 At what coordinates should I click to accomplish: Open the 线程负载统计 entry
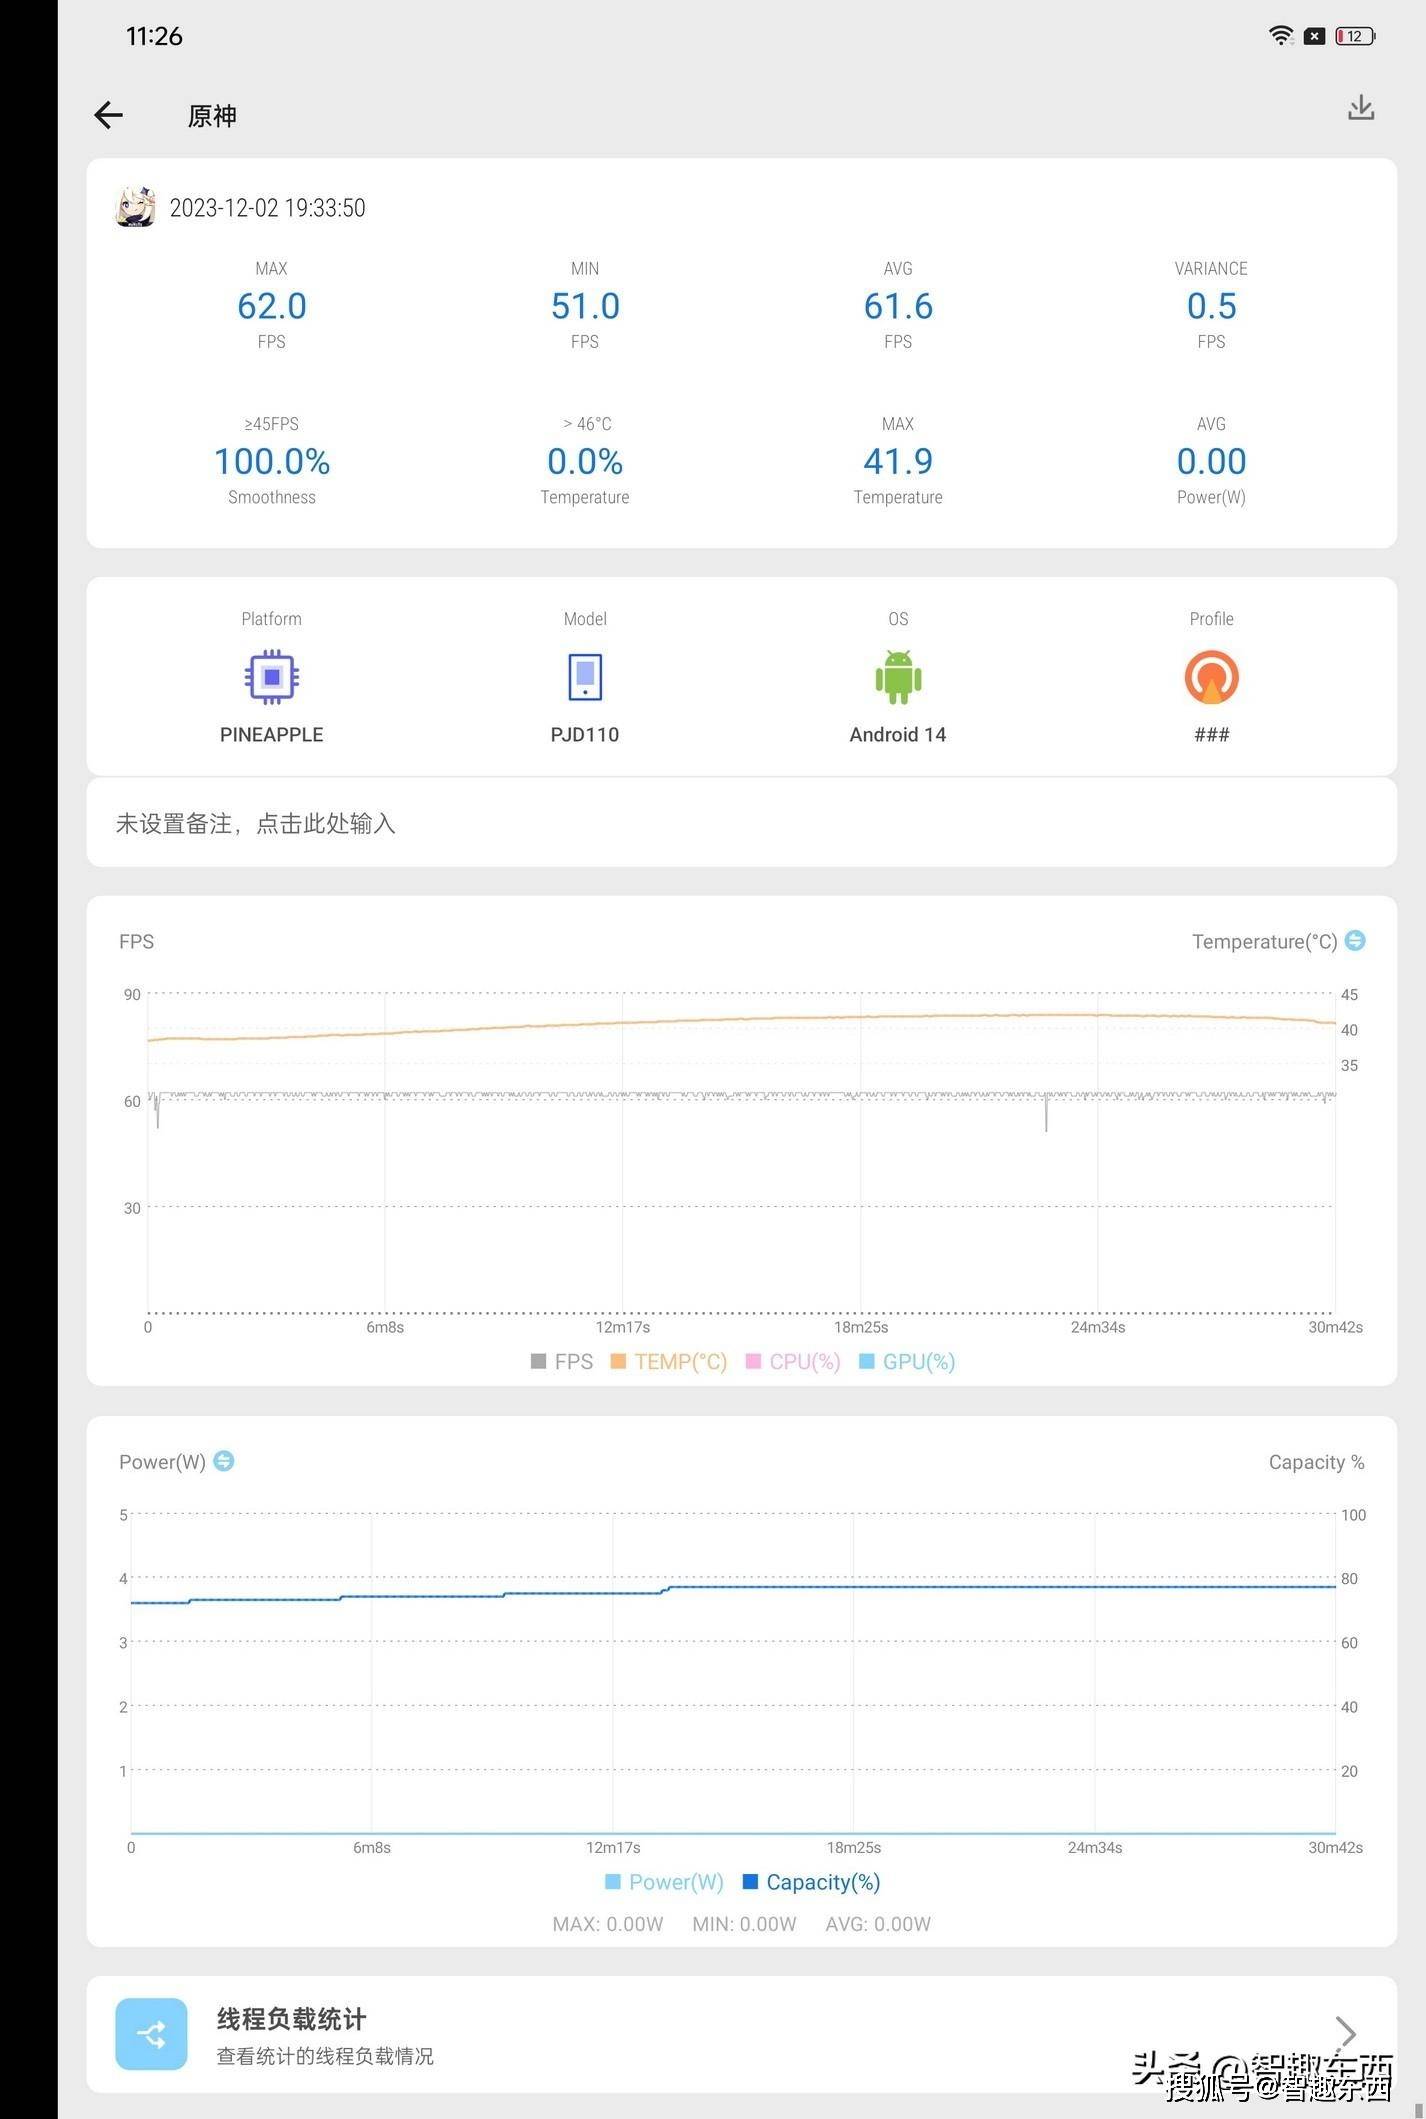click(291, 2020)
